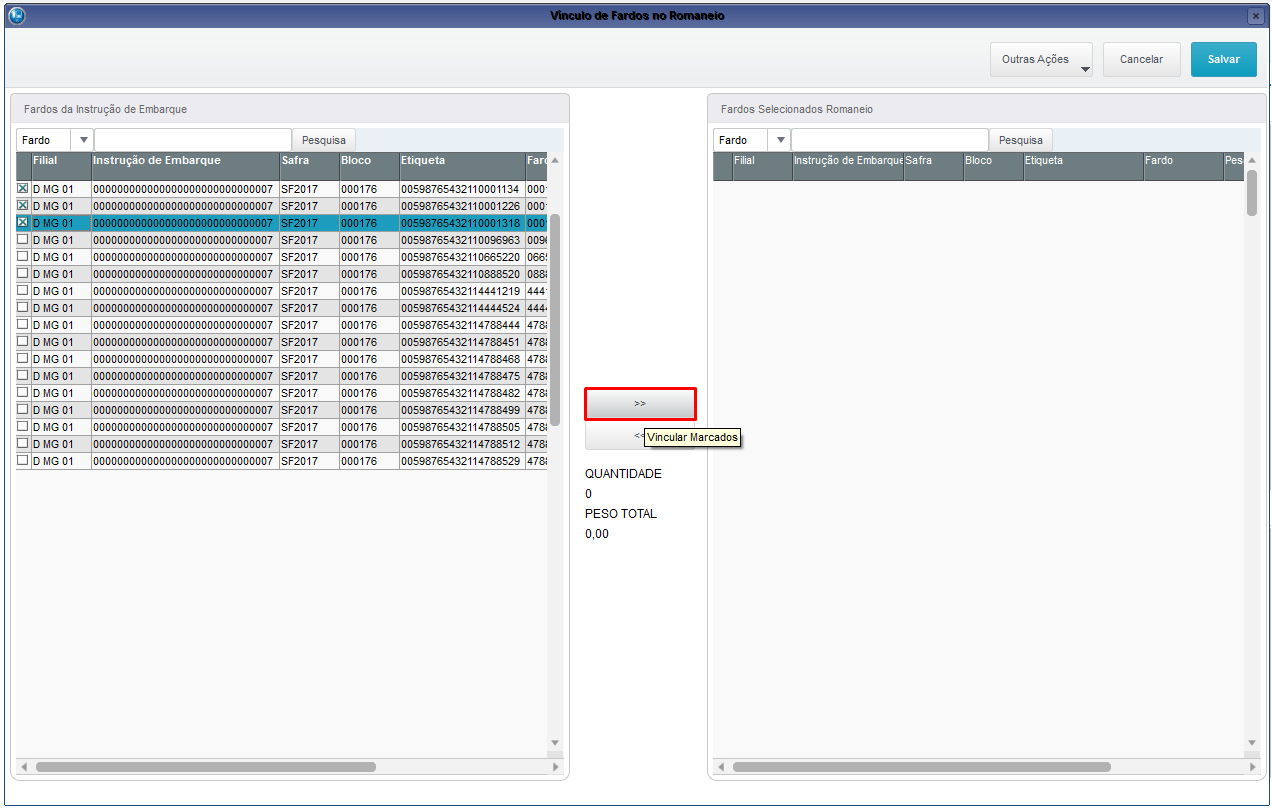Uncheck the highlighted row ending 10001318
The image size is (1272, 808).
[23, 222]
